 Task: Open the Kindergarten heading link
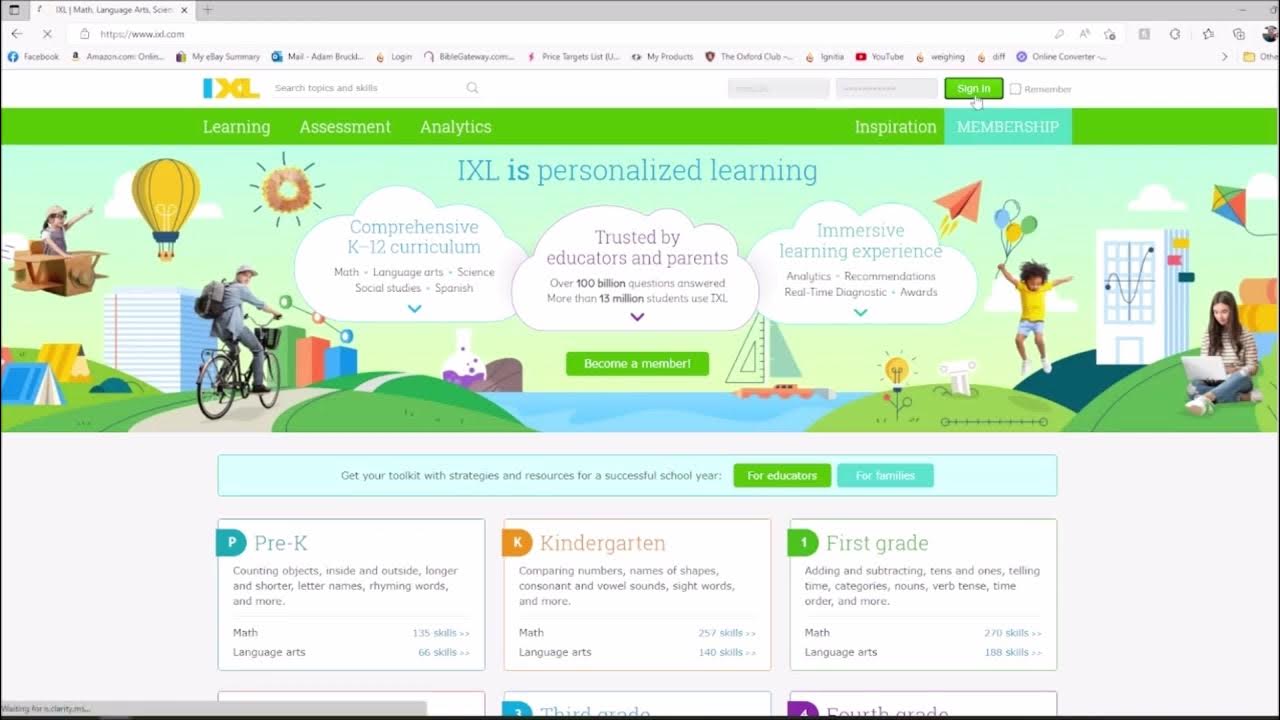(x=602, y=543)
